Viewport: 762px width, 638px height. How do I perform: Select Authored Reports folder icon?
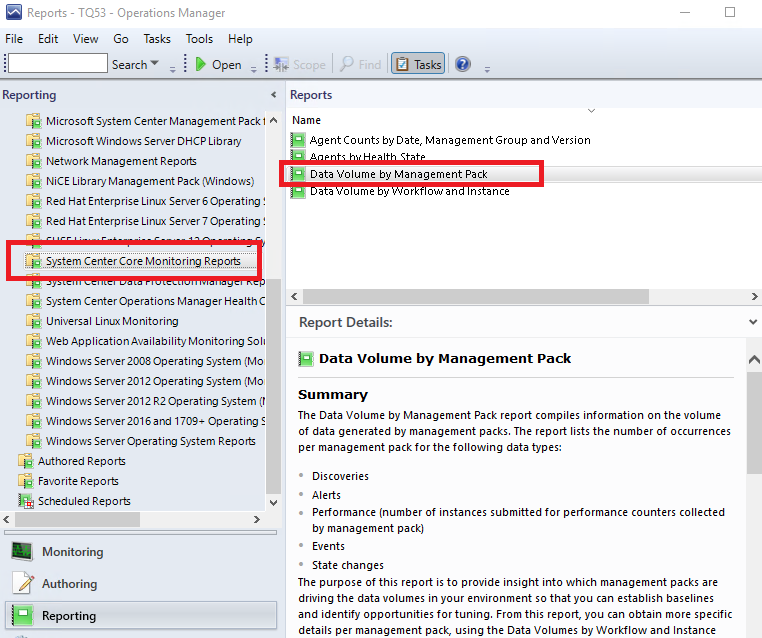(25, 461)
